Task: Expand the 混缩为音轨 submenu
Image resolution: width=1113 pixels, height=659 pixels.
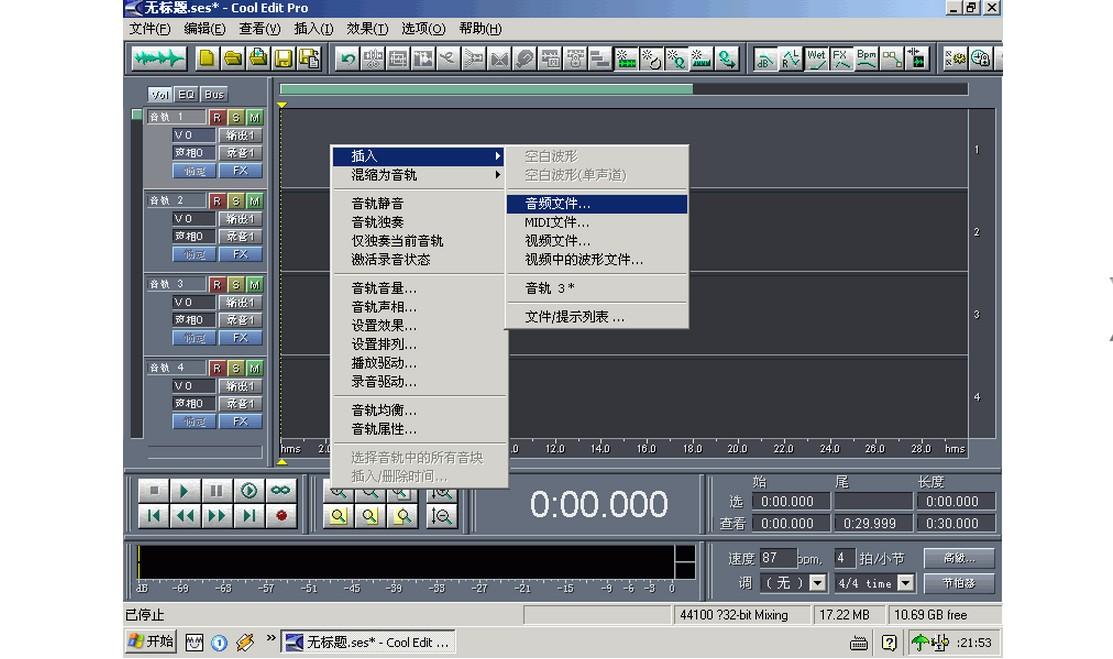Action: pos(420,175)
